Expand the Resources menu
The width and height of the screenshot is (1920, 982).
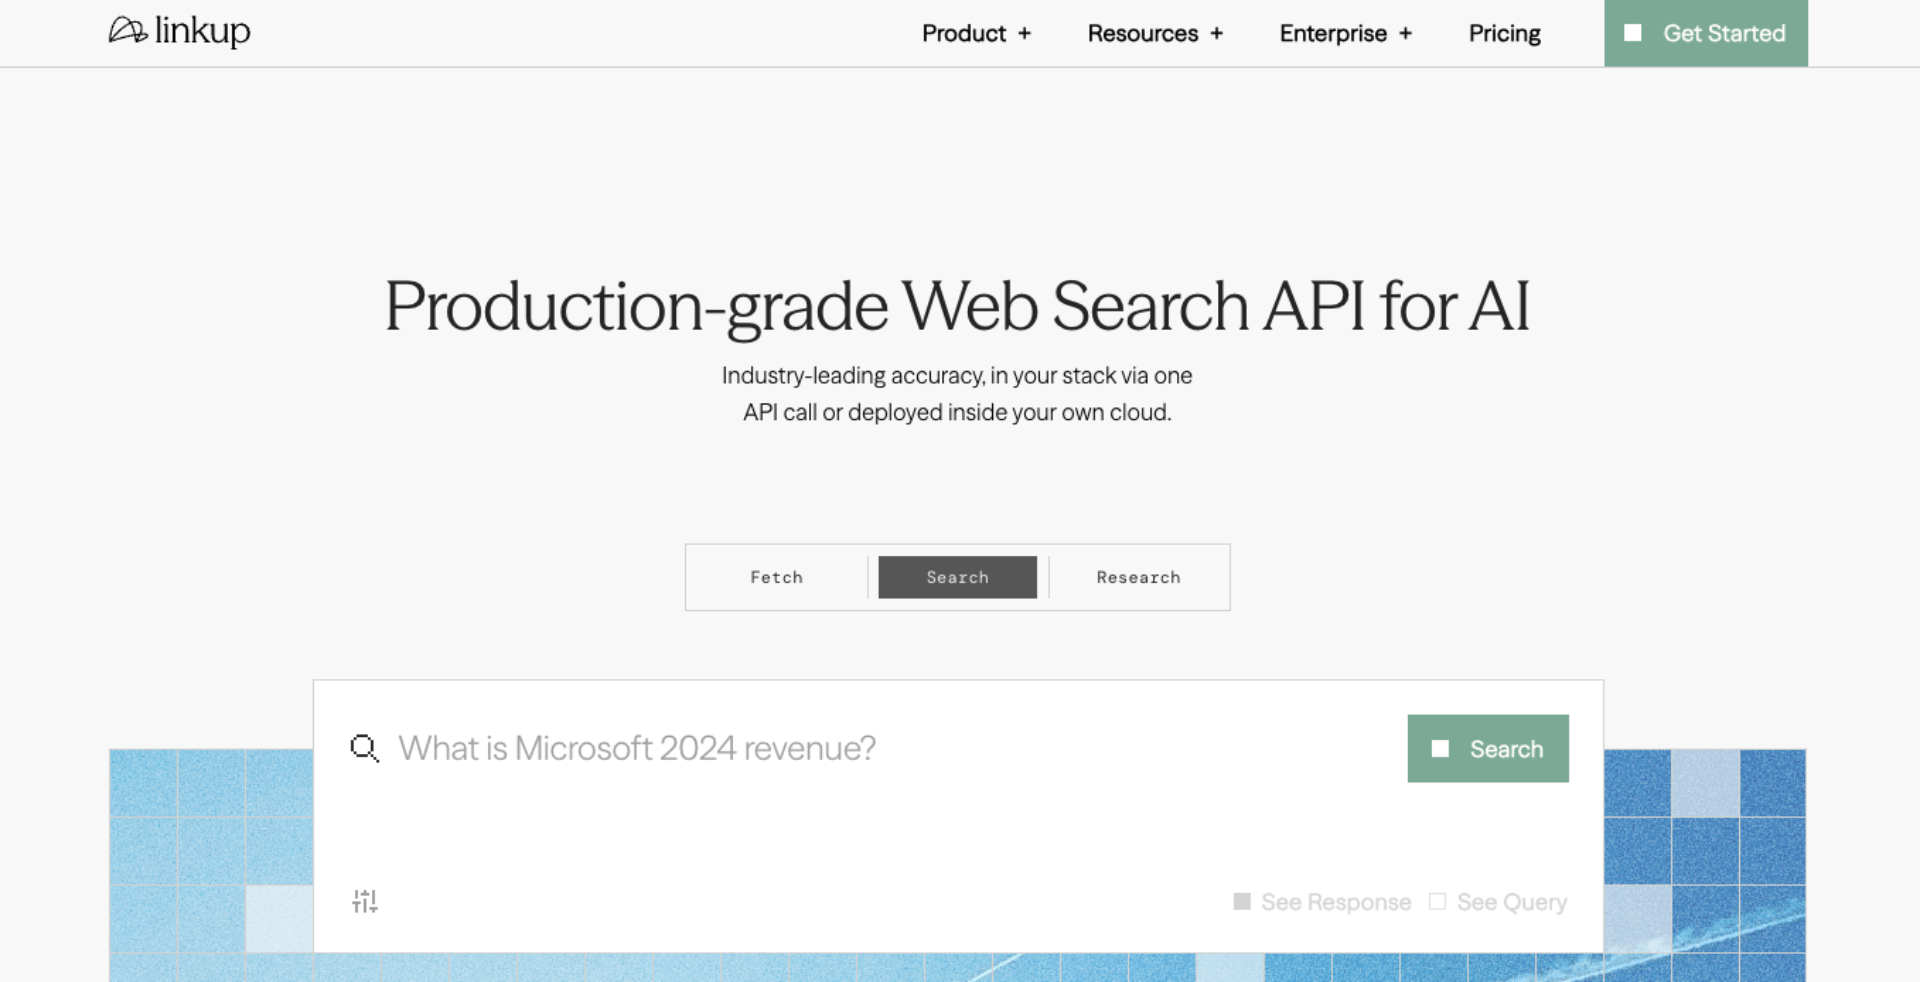click(x=1155, y=33)
